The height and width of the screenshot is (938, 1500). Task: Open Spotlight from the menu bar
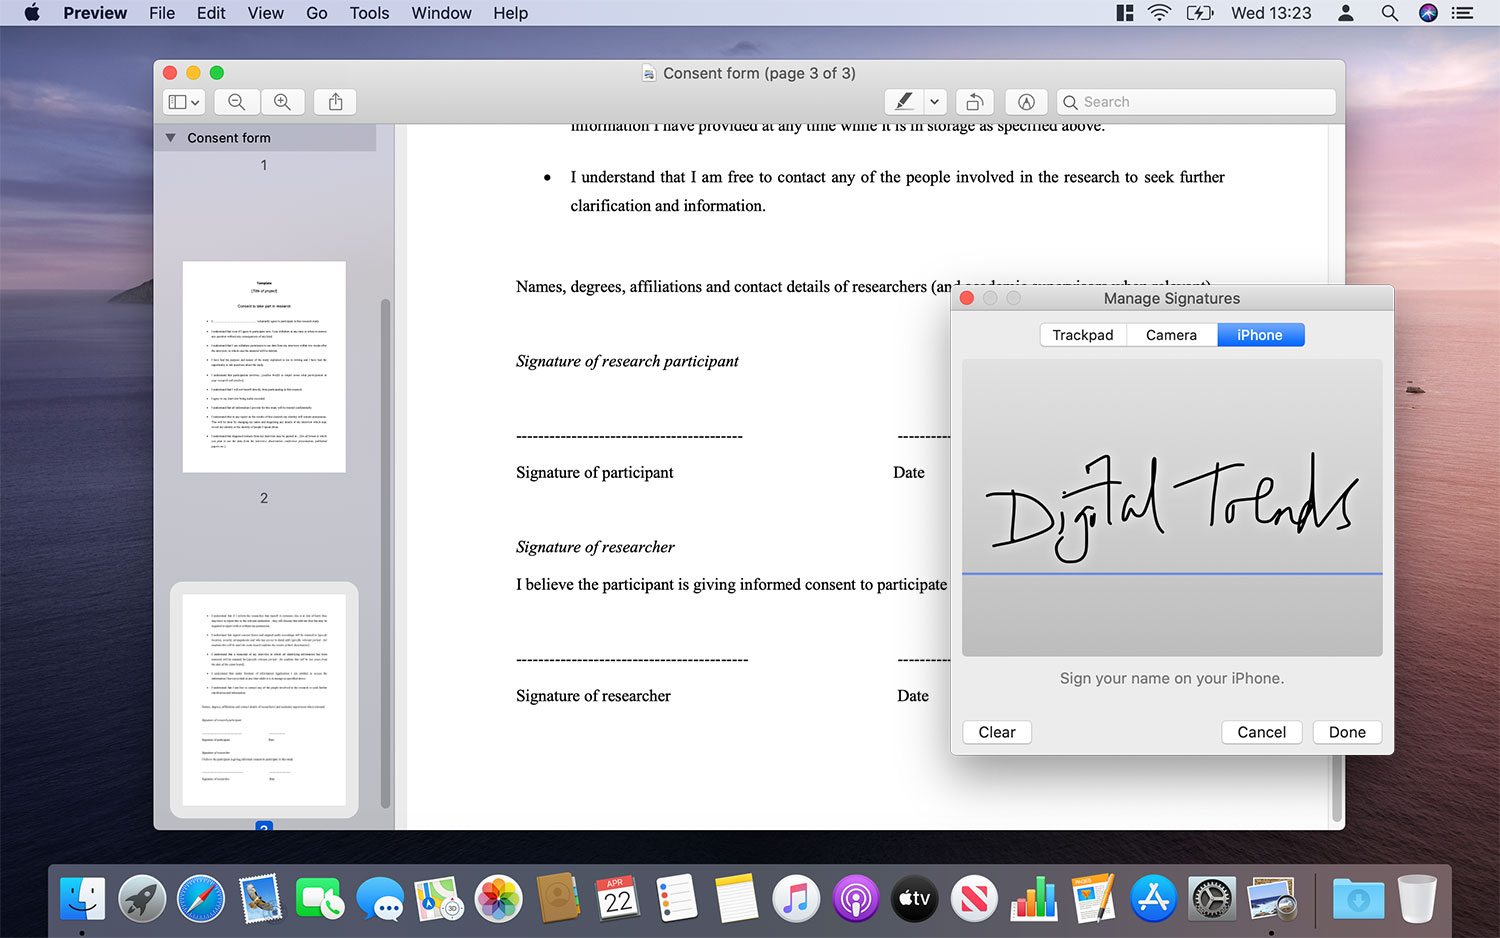(x=1390, y=13)
